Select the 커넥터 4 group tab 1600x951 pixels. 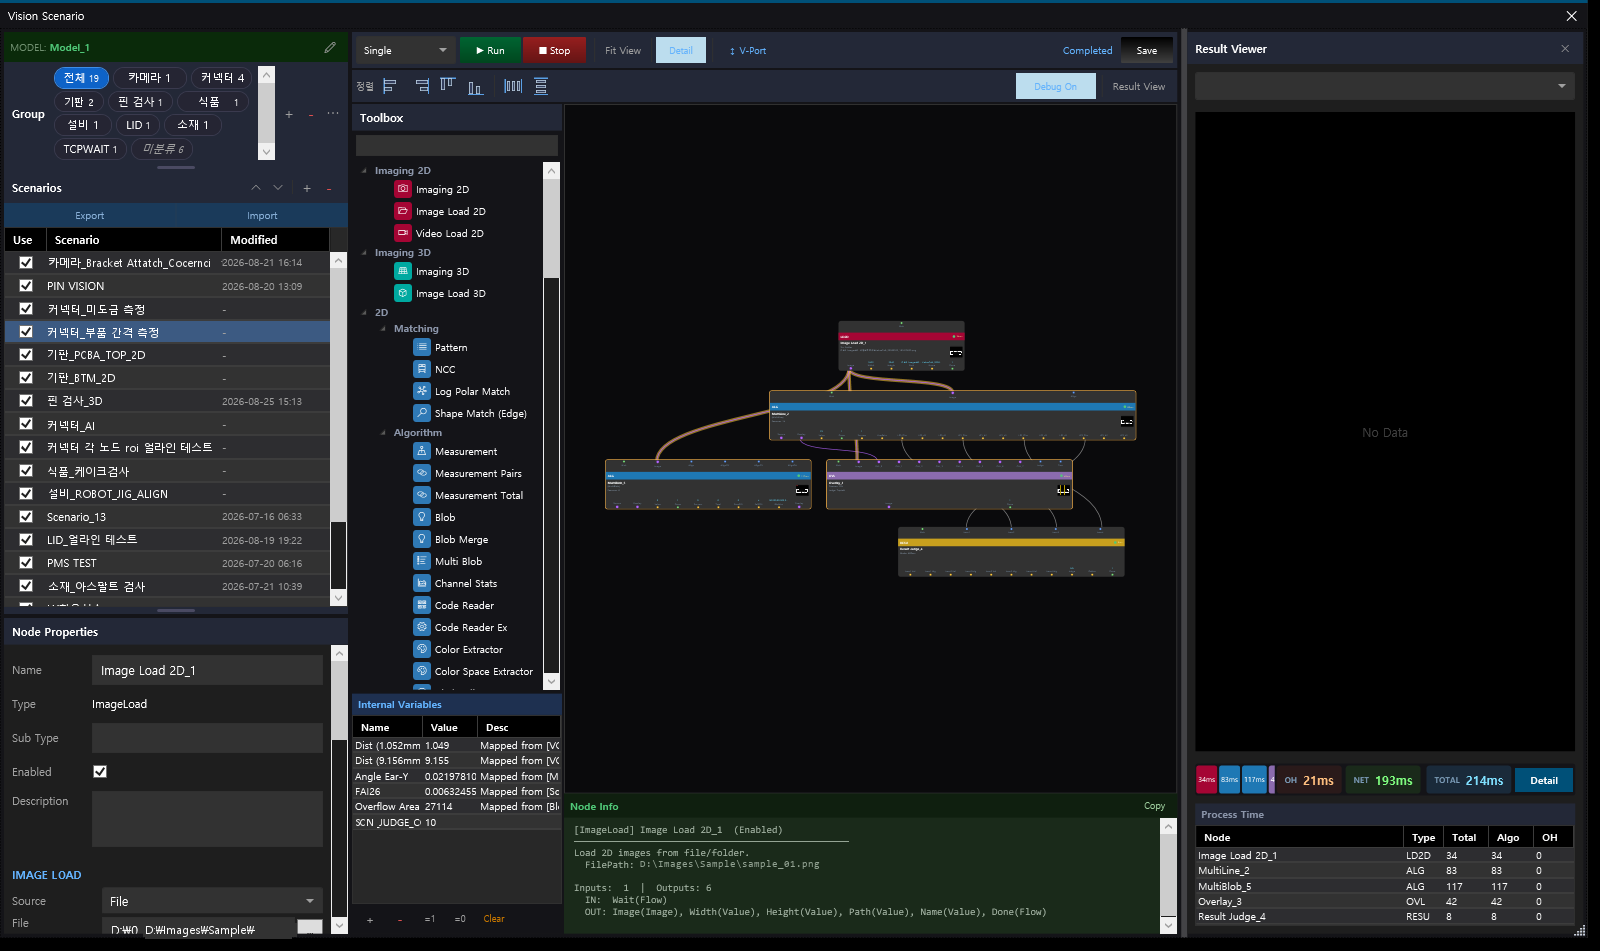click(222, 78)
